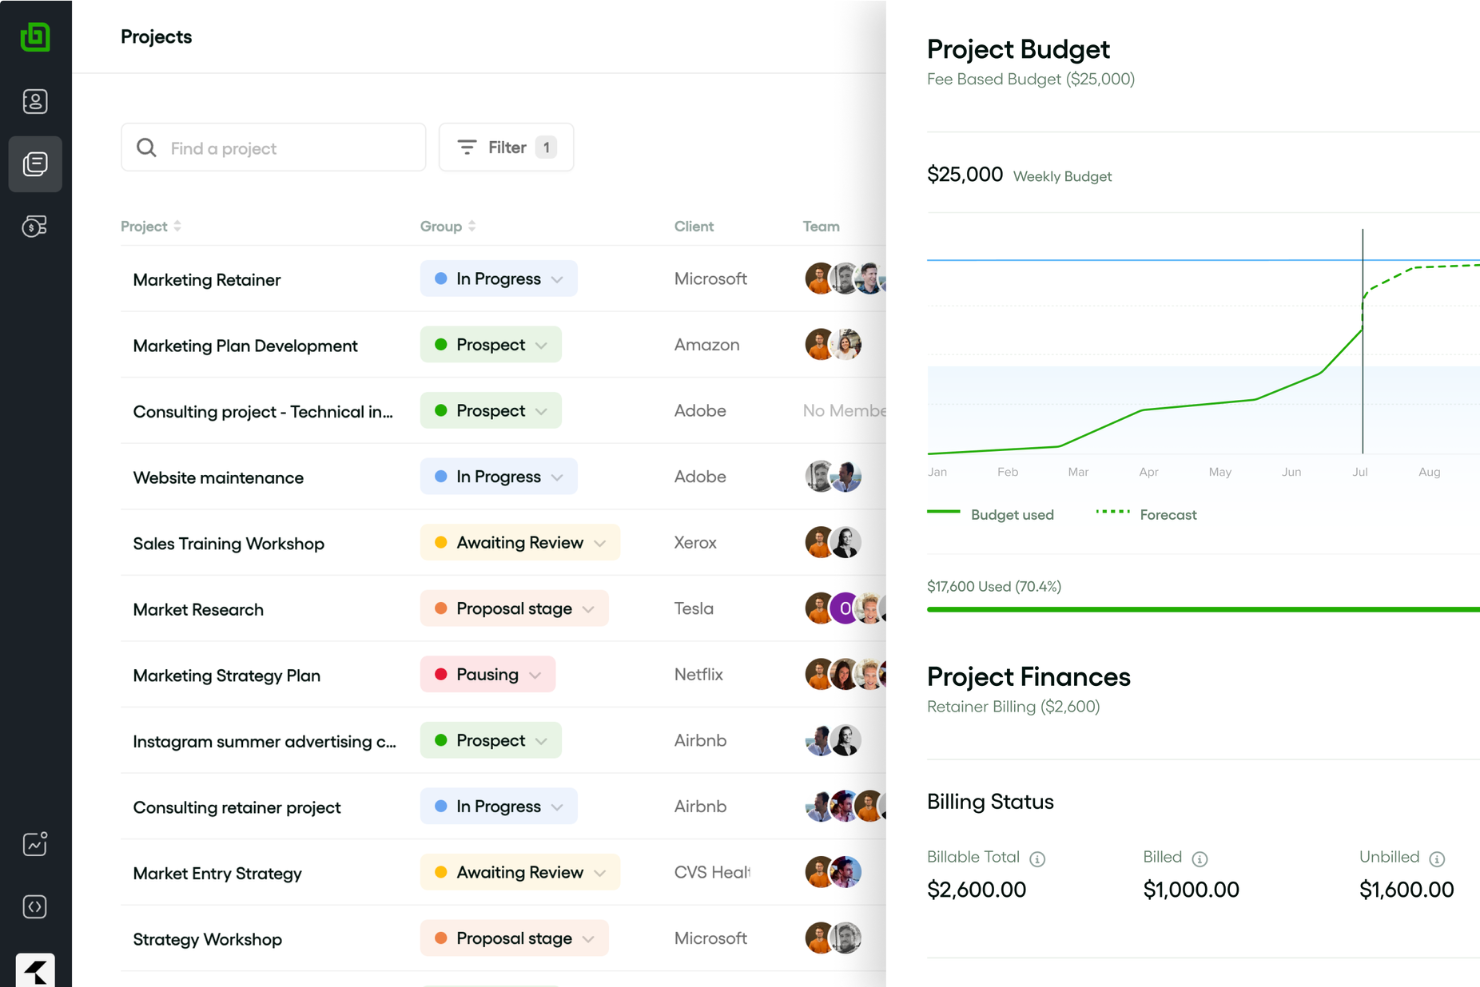The image size is (1480, 987).
Task: Open Filter button with one active filter
Action: tap(506, 148)
